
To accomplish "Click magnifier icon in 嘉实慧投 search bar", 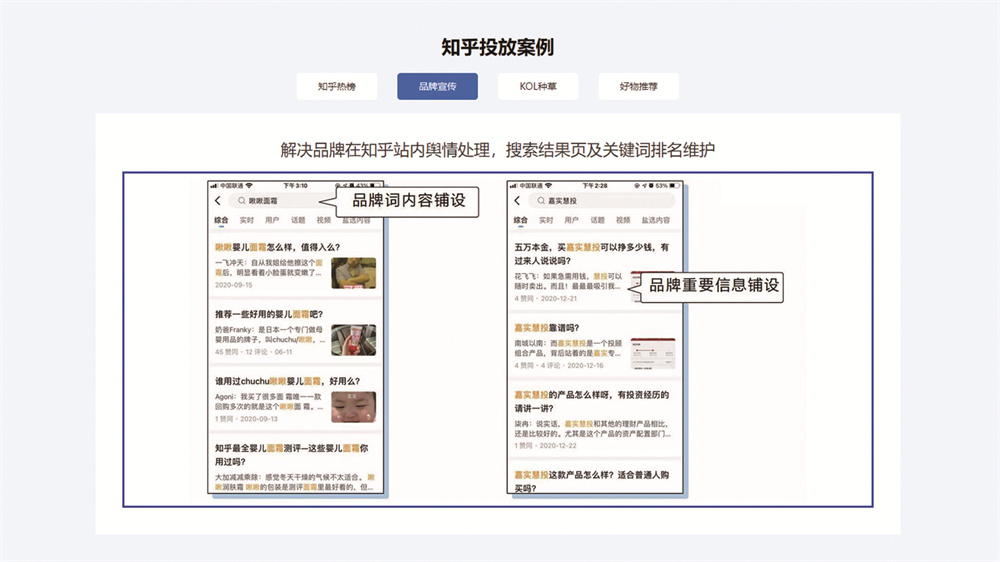I will pyautogui.click(x=539, y=201).
